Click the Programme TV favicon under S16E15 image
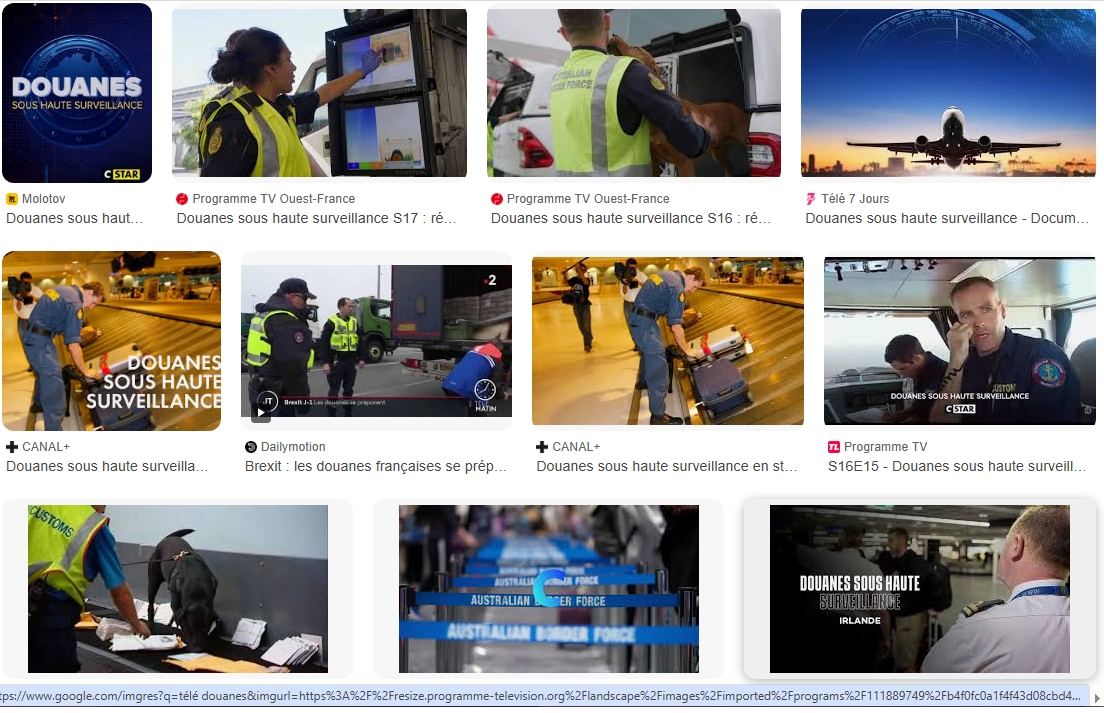 [834, 447]
